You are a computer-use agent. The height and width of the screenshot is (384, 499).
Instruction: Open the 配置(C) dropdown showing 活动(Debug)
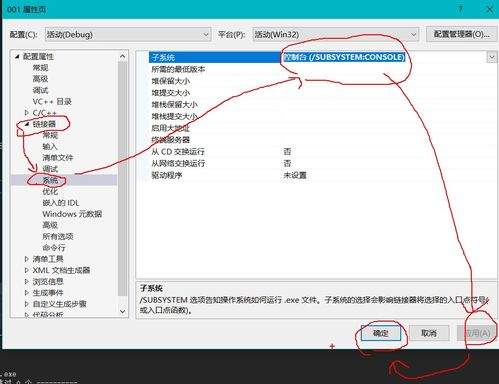128,34
